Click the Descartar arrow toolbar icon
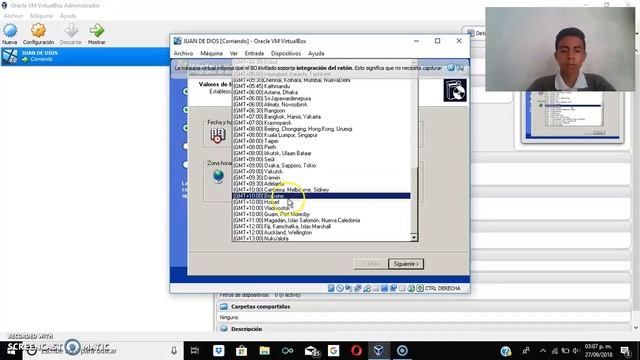640x360 pixels. (71, 31)
